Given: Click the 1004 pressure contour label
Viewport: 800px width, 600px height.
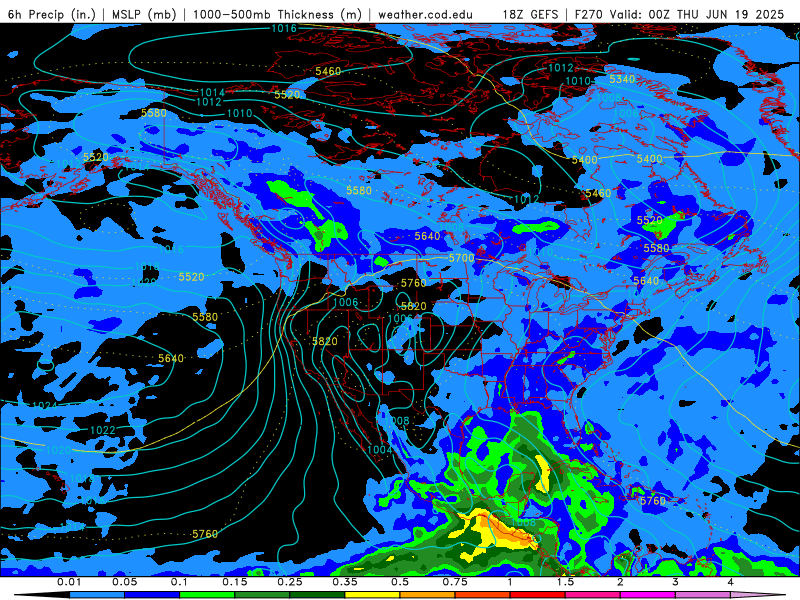Looking at the screenshot, I should point(380,449).
